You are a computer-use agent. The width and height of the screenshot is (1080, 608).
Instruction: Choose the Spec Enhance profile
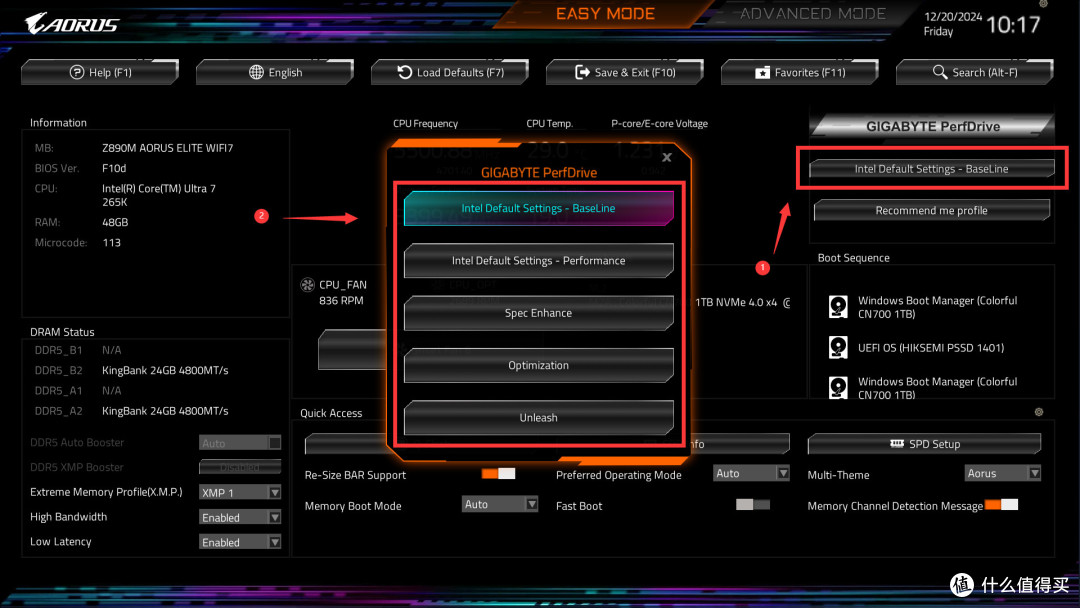pos(539,313)
